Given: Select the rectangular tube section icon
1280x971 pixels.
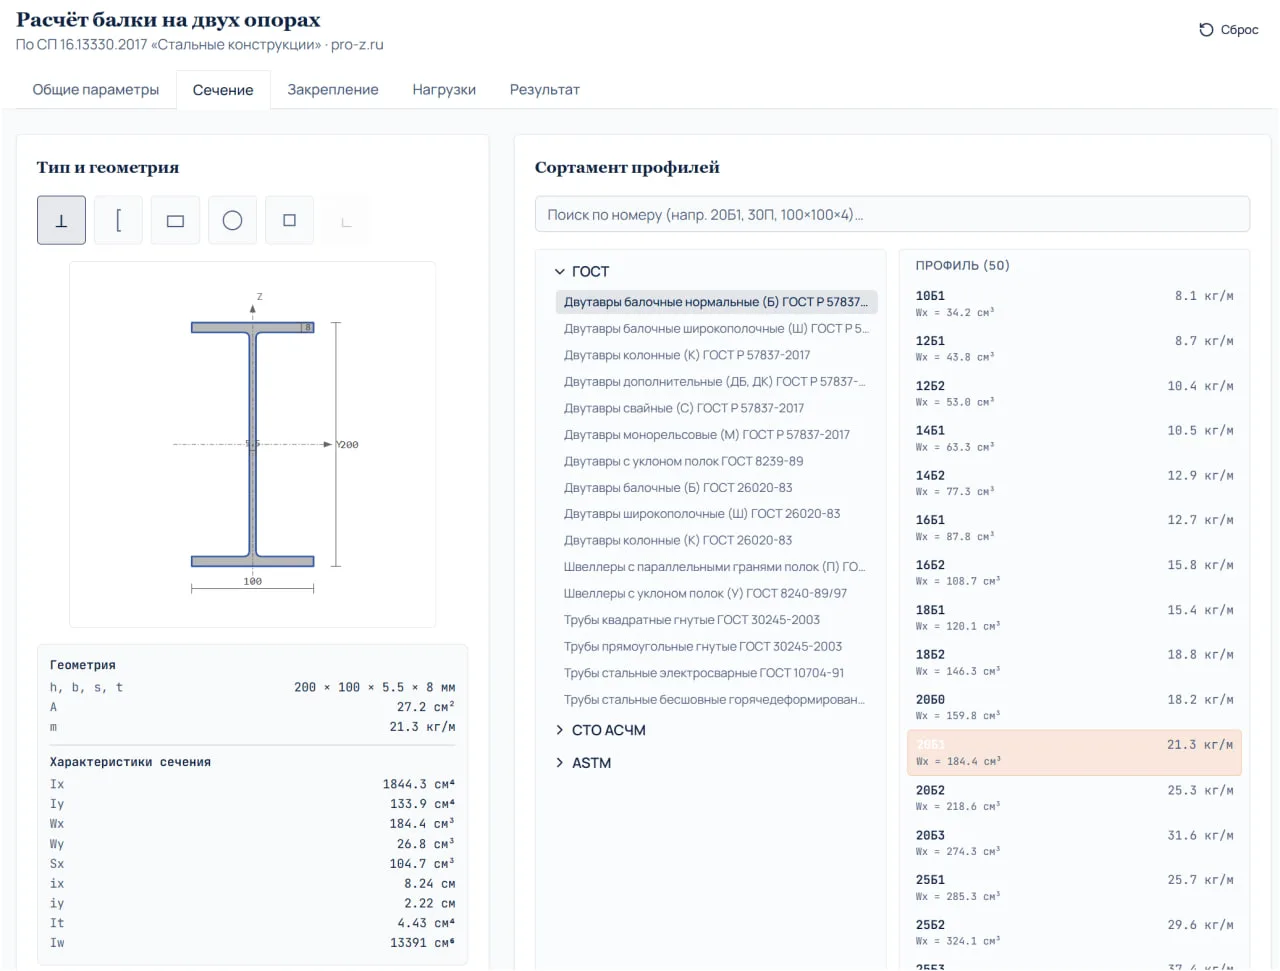Looking at the screenshot, I should click(175, 220).
